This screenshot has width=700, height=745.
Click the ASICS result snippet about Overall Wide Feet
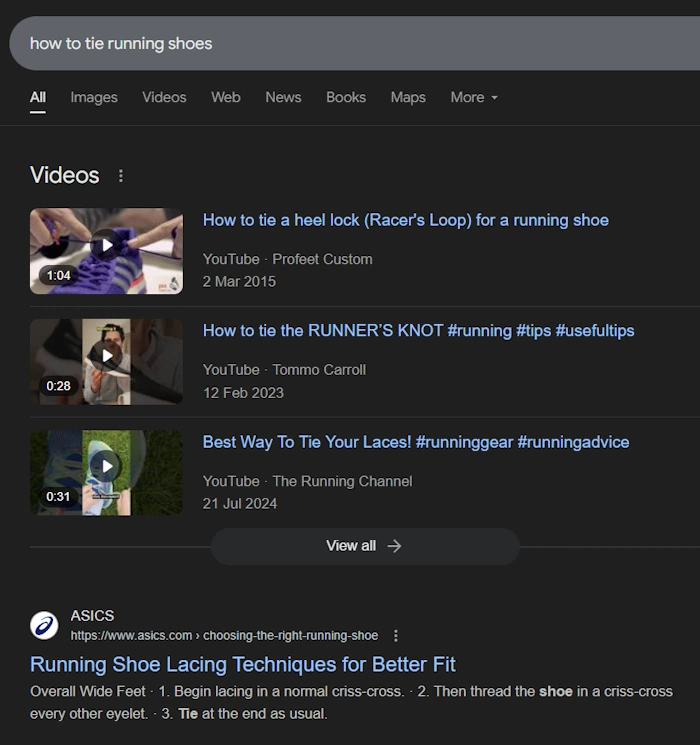351,703
